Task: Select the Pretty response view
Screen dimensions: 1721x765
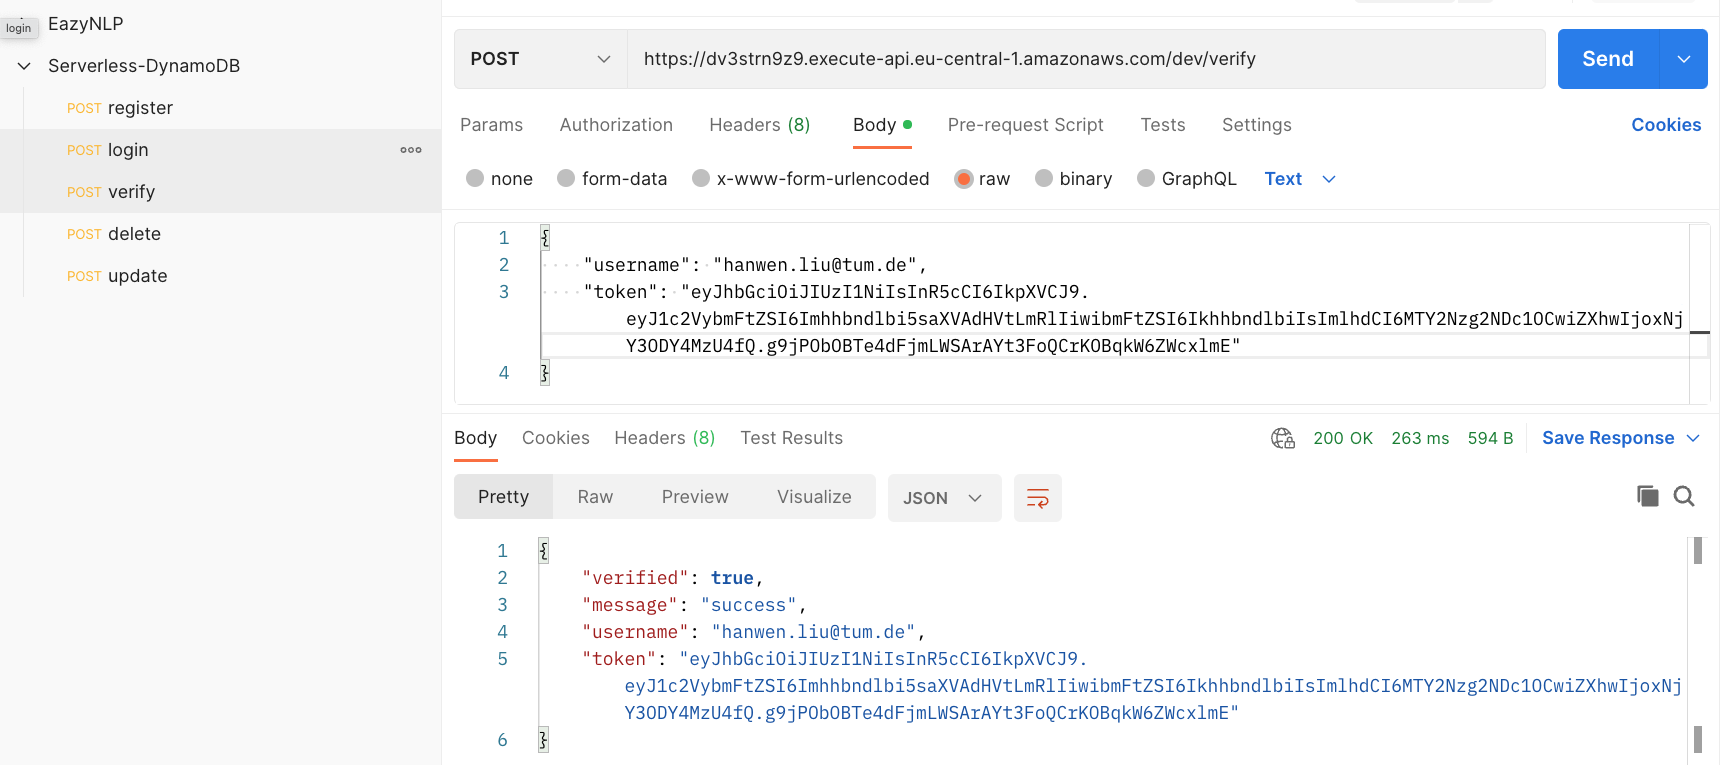Action: point(503,497)
